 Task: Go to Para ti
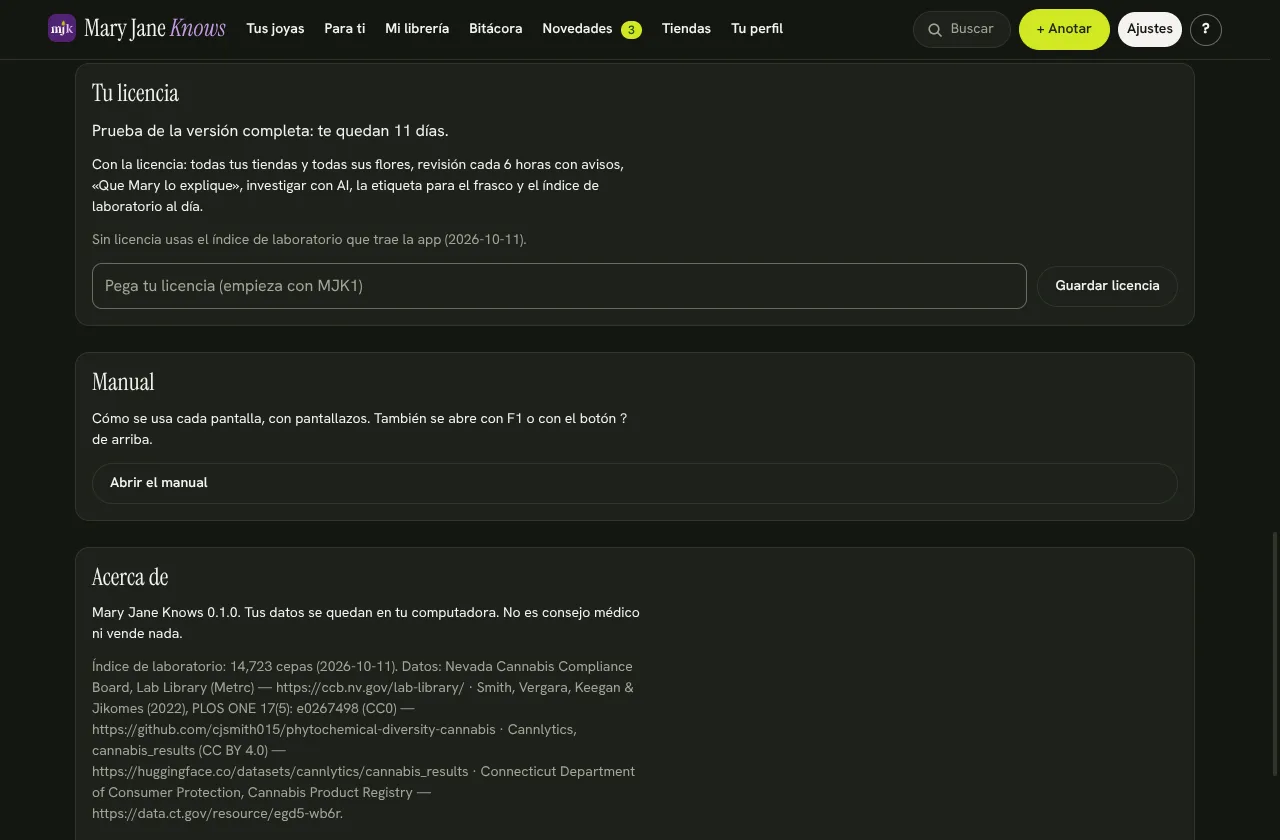click(345, 29)
